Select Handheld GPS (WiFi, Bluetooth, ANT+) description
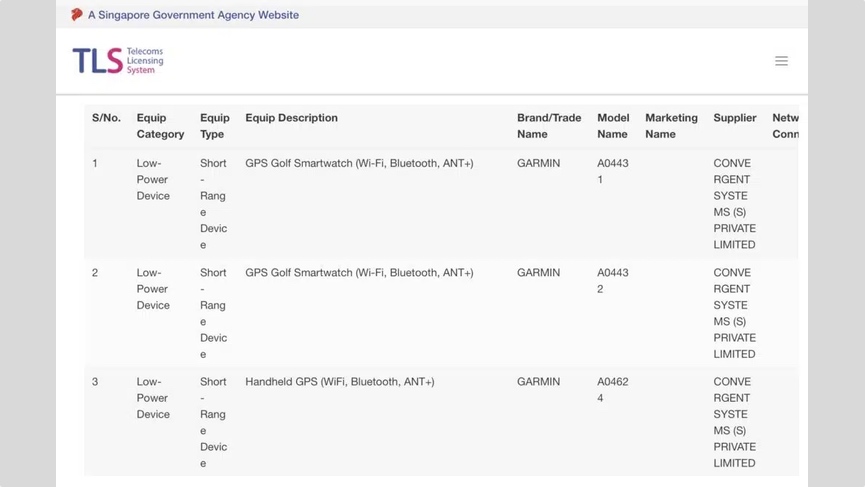Viewport: 865px width, 487px height. coord(340,382)
